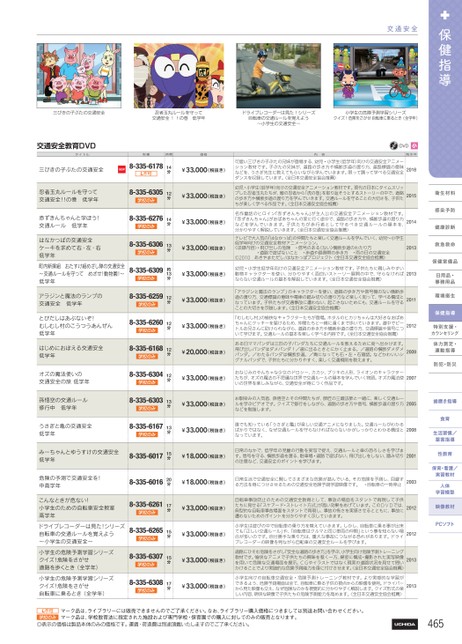Click product code 8-335-6017
462x644 pixels.
pyautogui.click(x=146, y=456)
